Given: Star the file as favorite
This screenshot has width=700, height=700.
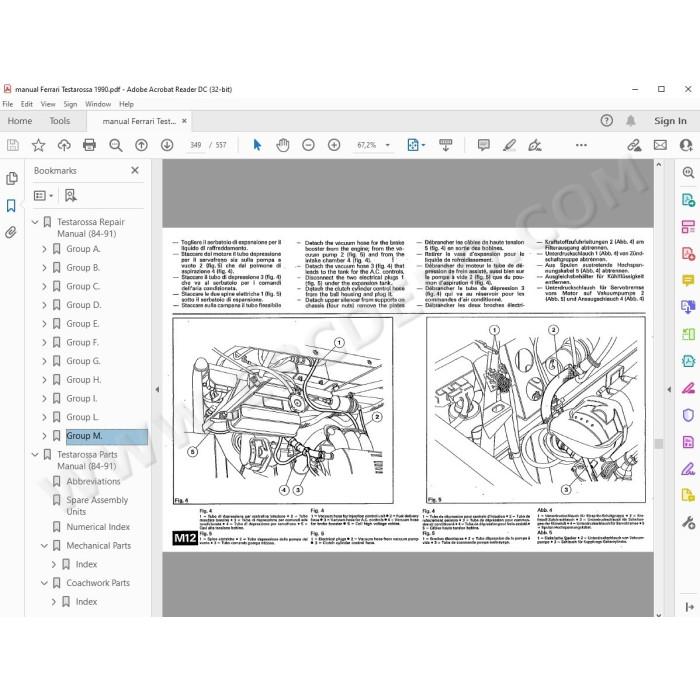Looking at the screenshot, I should click(38, 145).
